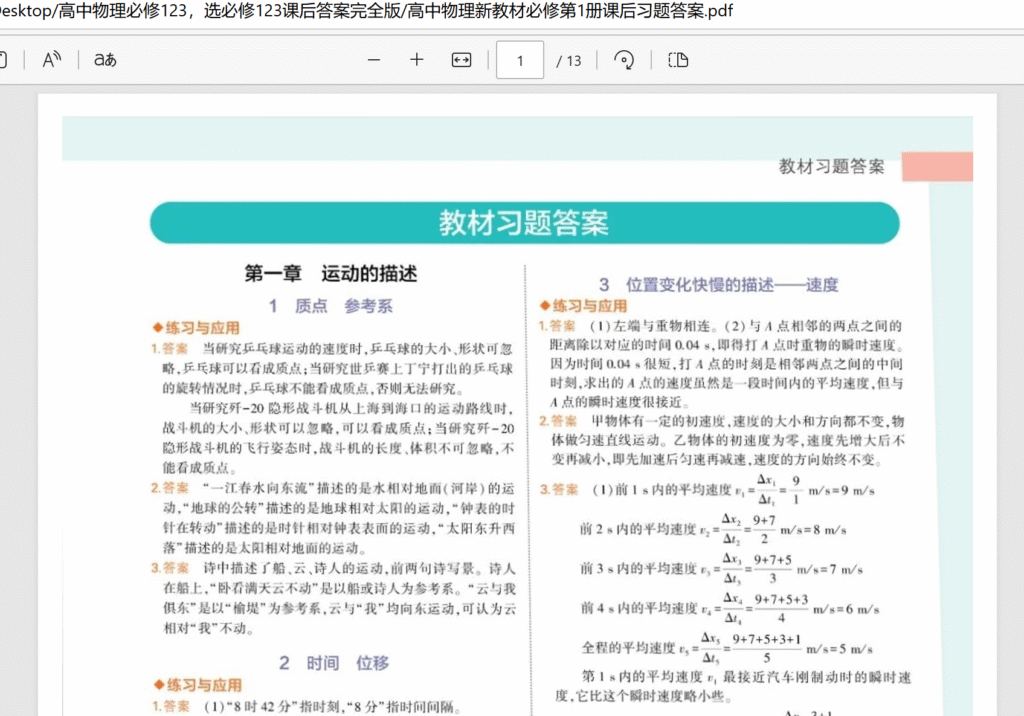This screenshot has height=716, width=1024.
Task: Click the section heading "3 位置变化快慢的描述——速度"
Action: [718, 285]
